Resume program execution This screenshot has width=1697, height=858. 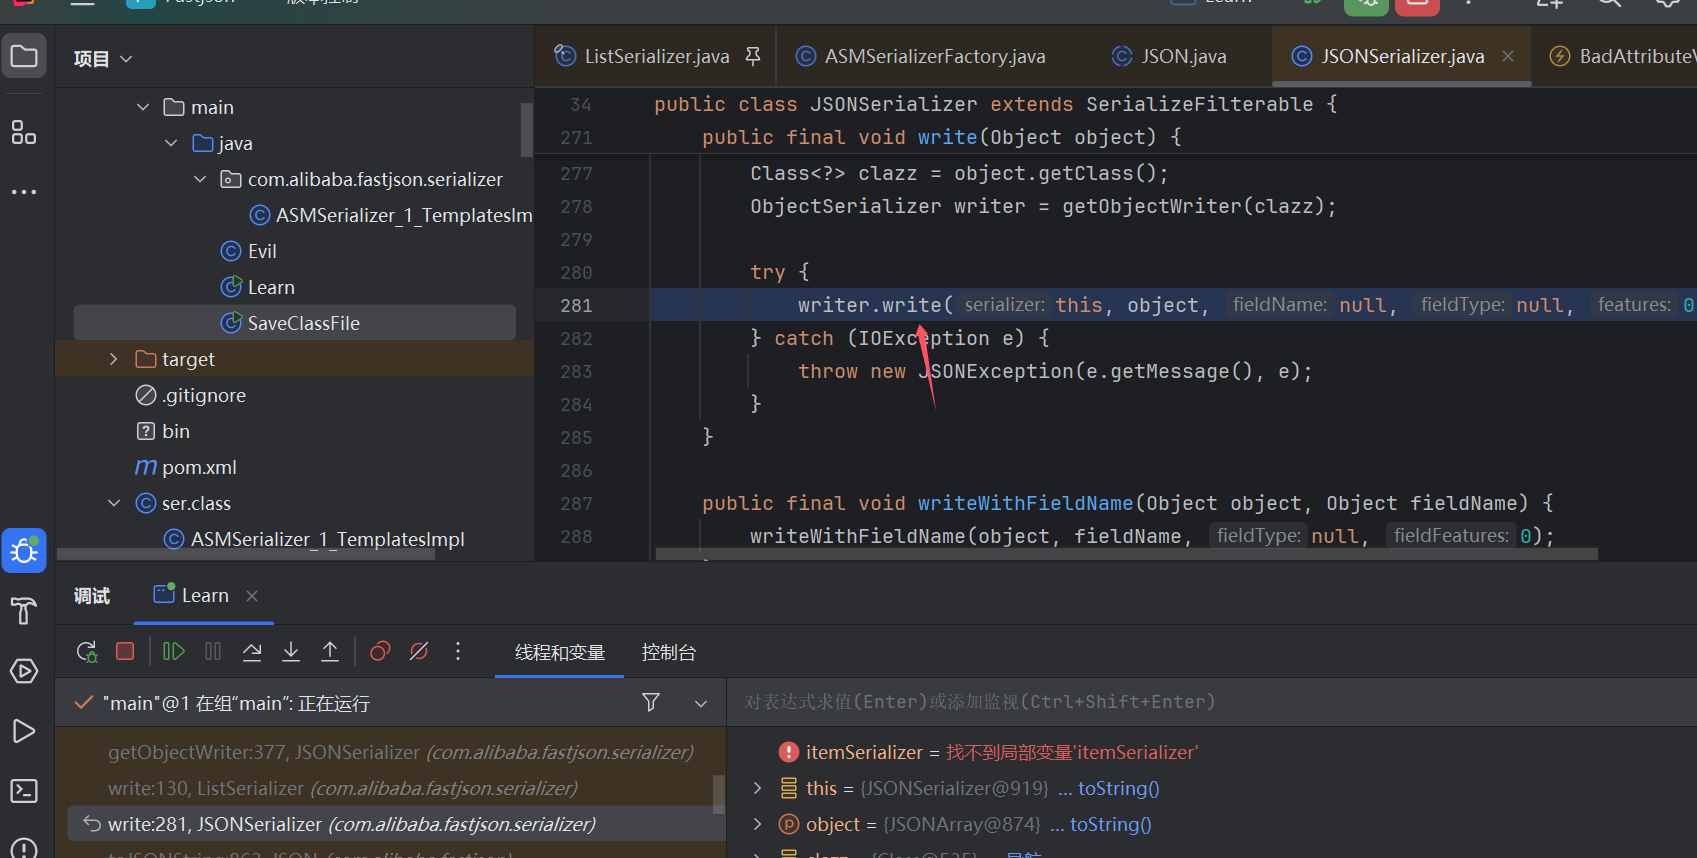click(x=173, y=651)
